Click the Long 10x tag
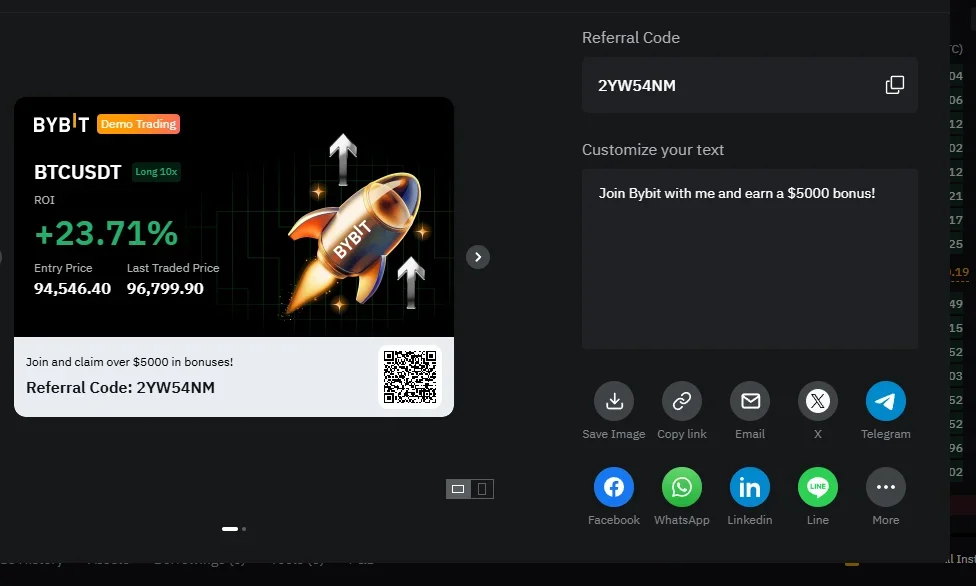This screenshot has height=586, width=976. pyautogui.click(x=156, y=172)
